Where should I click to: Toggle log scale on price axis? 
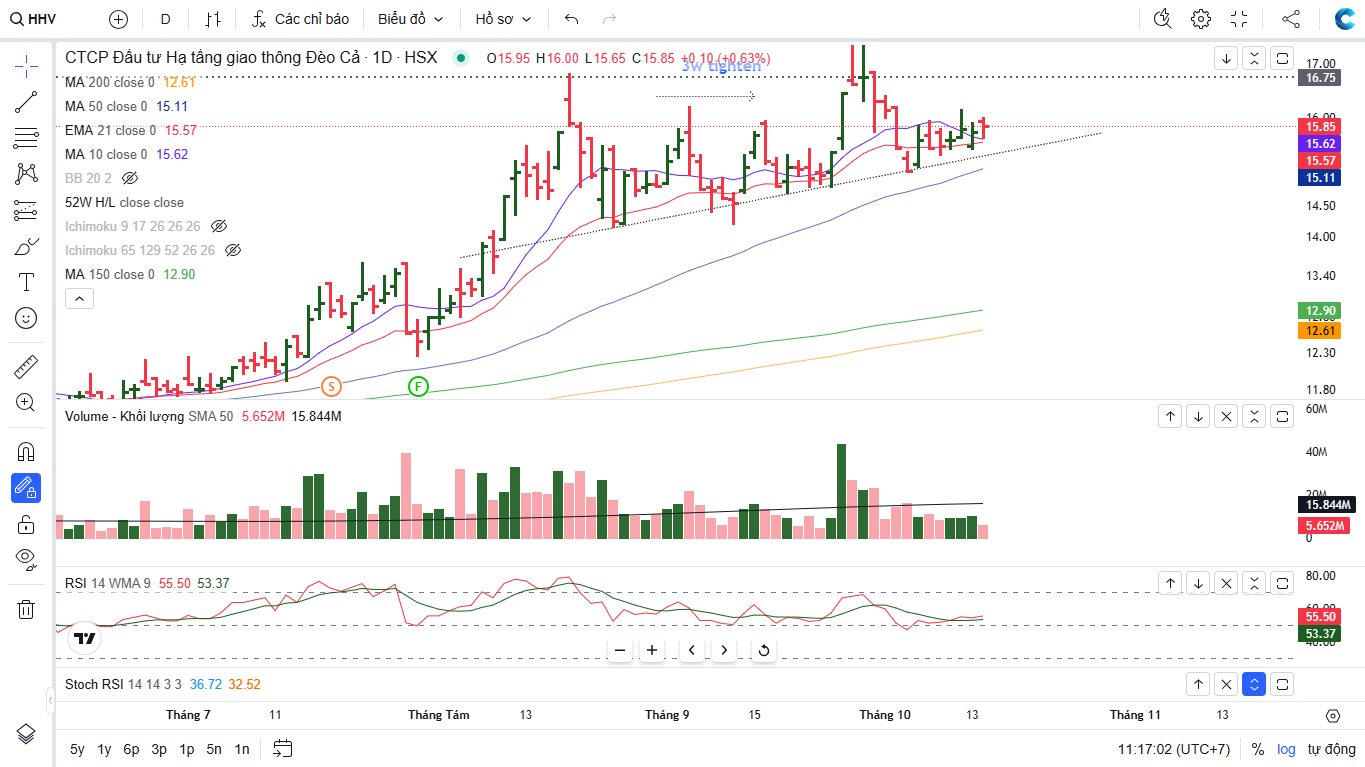(x=1285, y=749)
